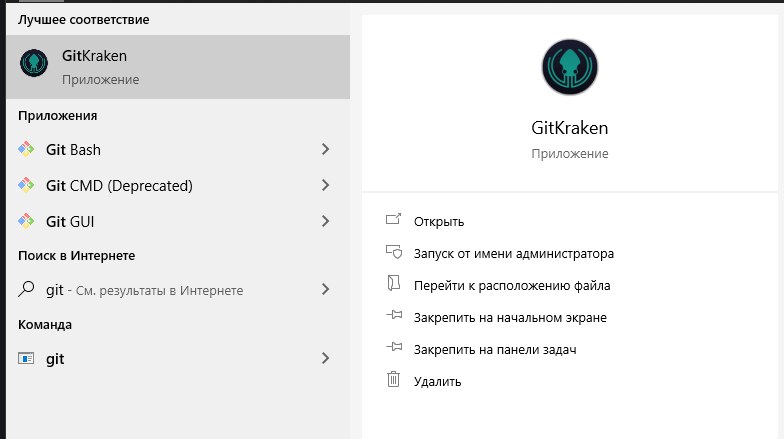Choose Закрепить на начальном экране
784x439 pixels.
coord(510,318)
